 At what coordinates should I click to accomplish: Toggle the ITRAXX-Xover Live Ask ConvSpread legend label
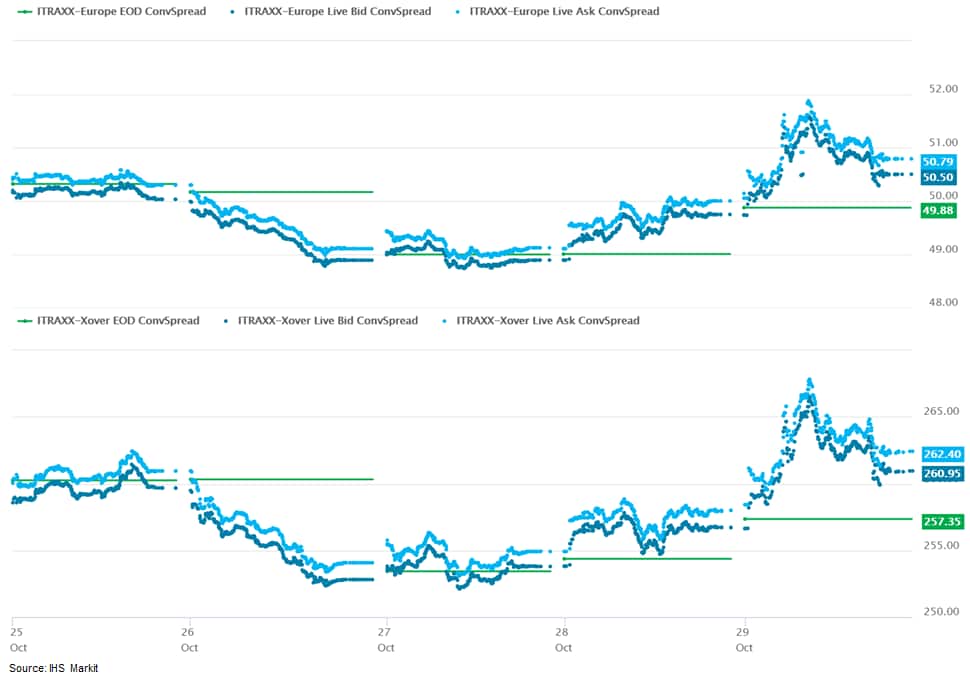(x=547, y=321)
